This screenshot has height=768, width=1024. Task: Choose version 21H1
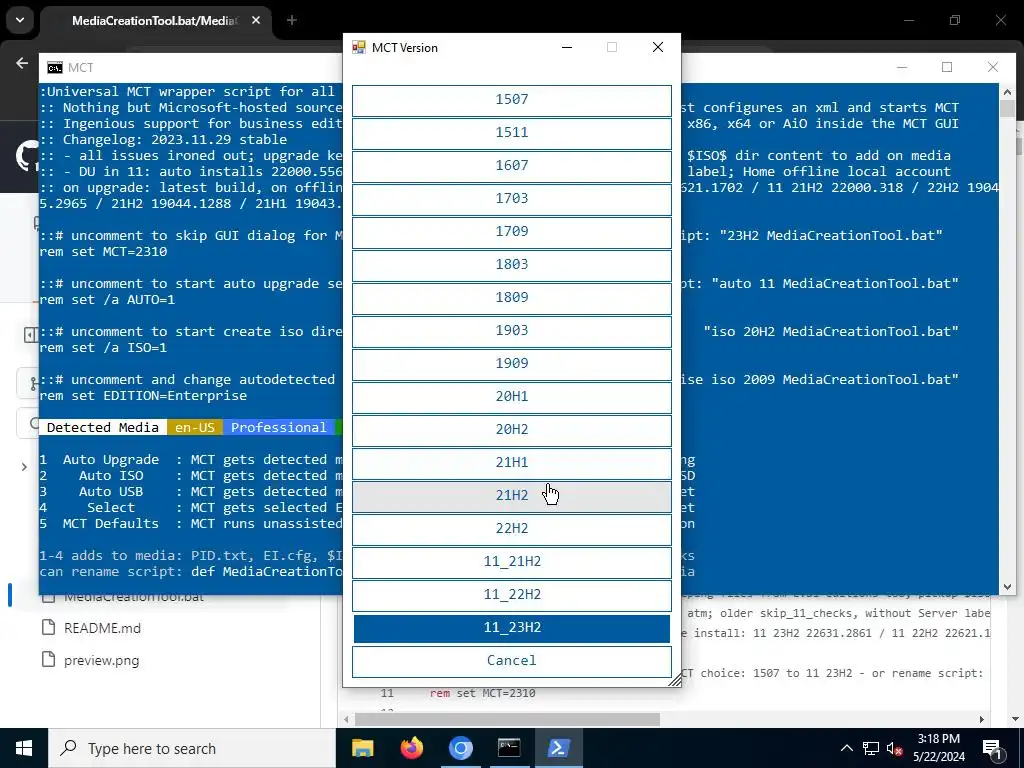pyautogui.click(x=511, y=463)
